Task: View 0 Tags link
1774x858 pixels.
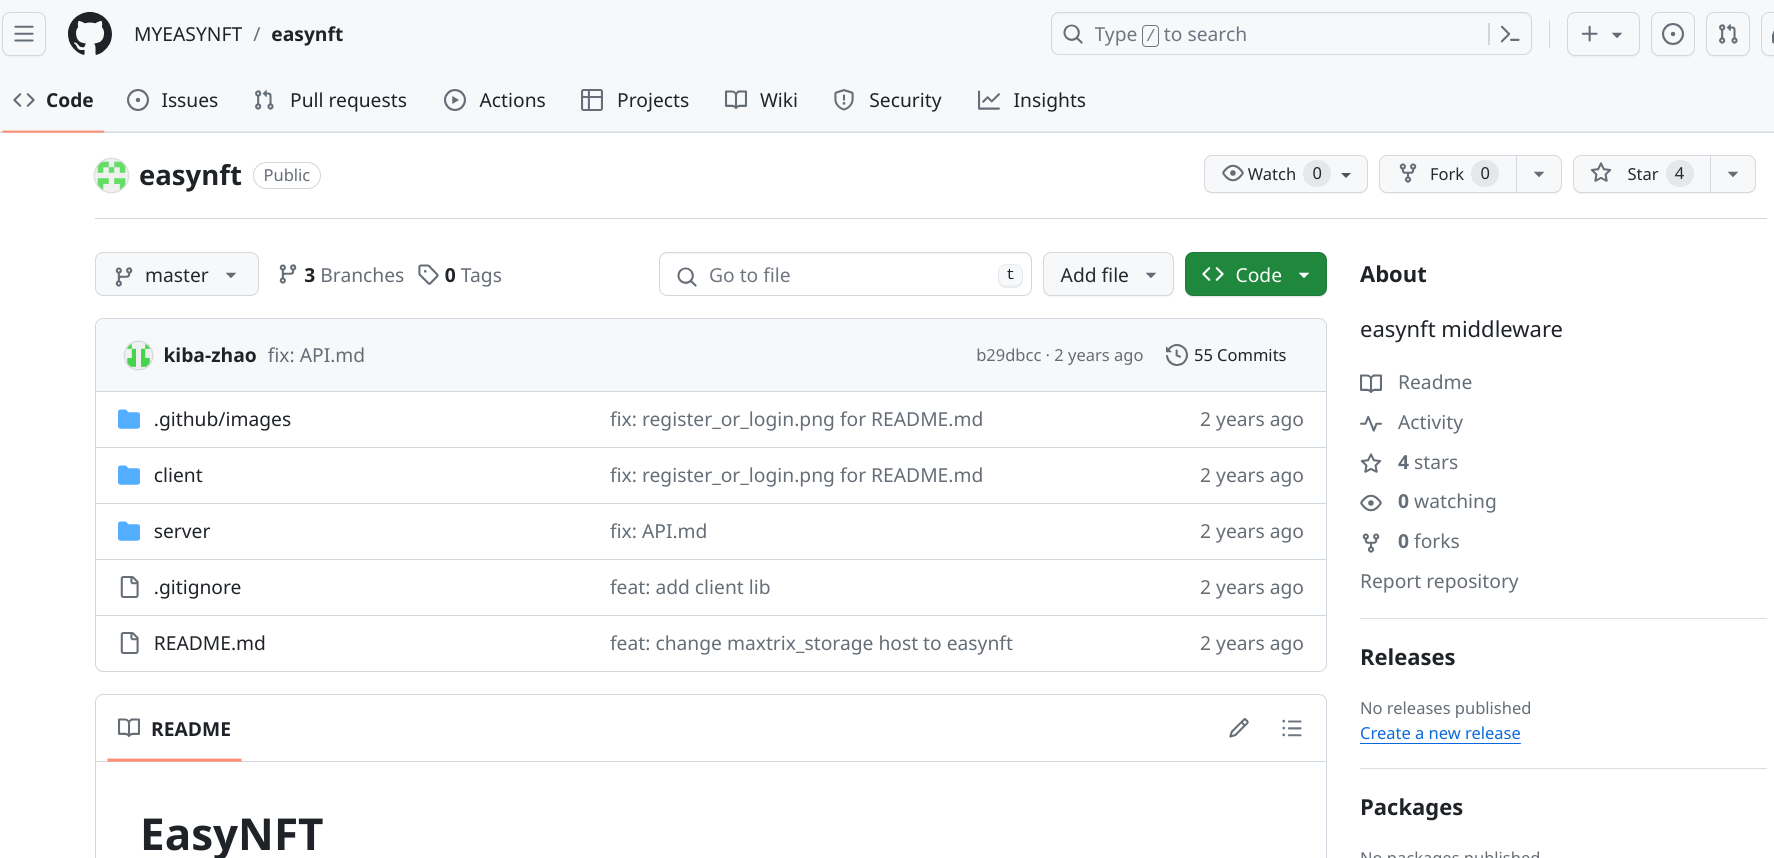Action: pos(460,275)
